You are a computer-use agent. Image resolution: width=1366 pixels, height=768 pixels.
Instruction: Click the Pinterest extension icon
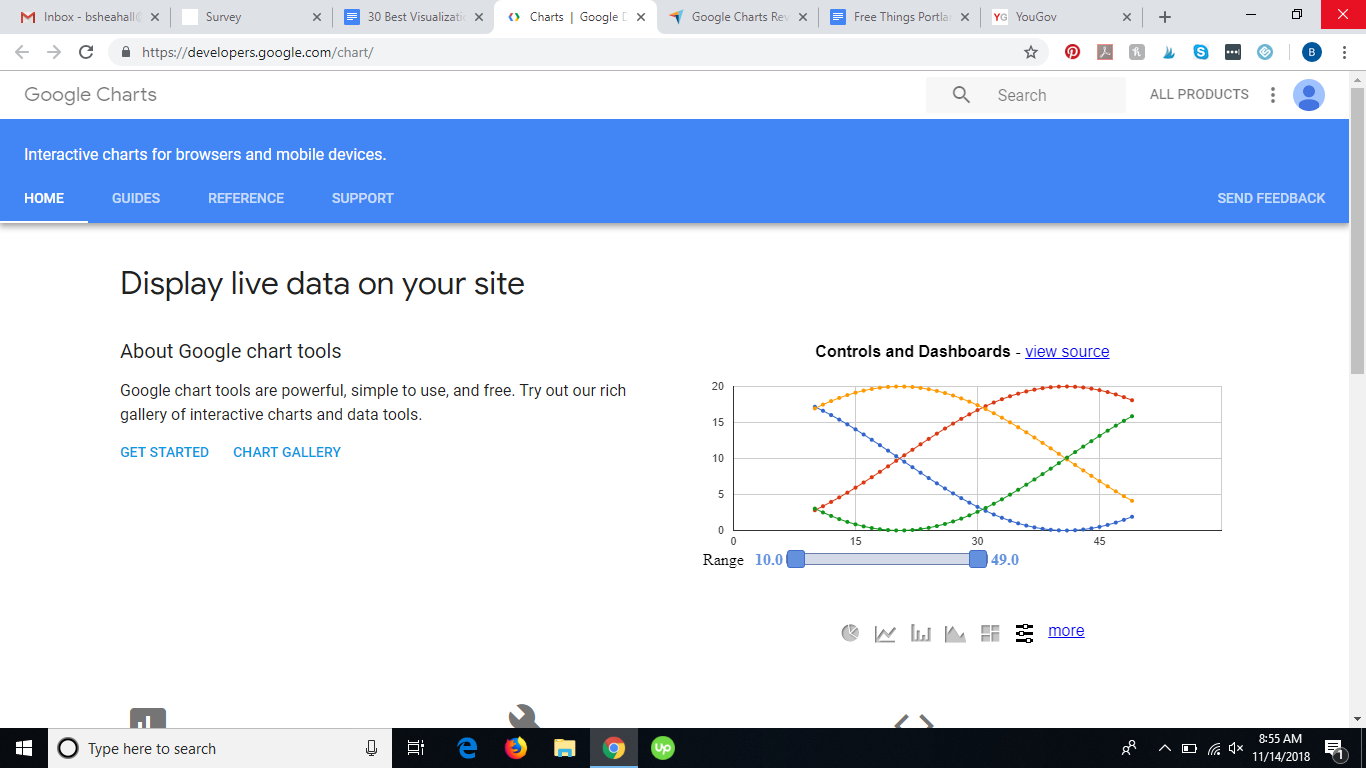pyautogui.click(x=1072, y=52)
